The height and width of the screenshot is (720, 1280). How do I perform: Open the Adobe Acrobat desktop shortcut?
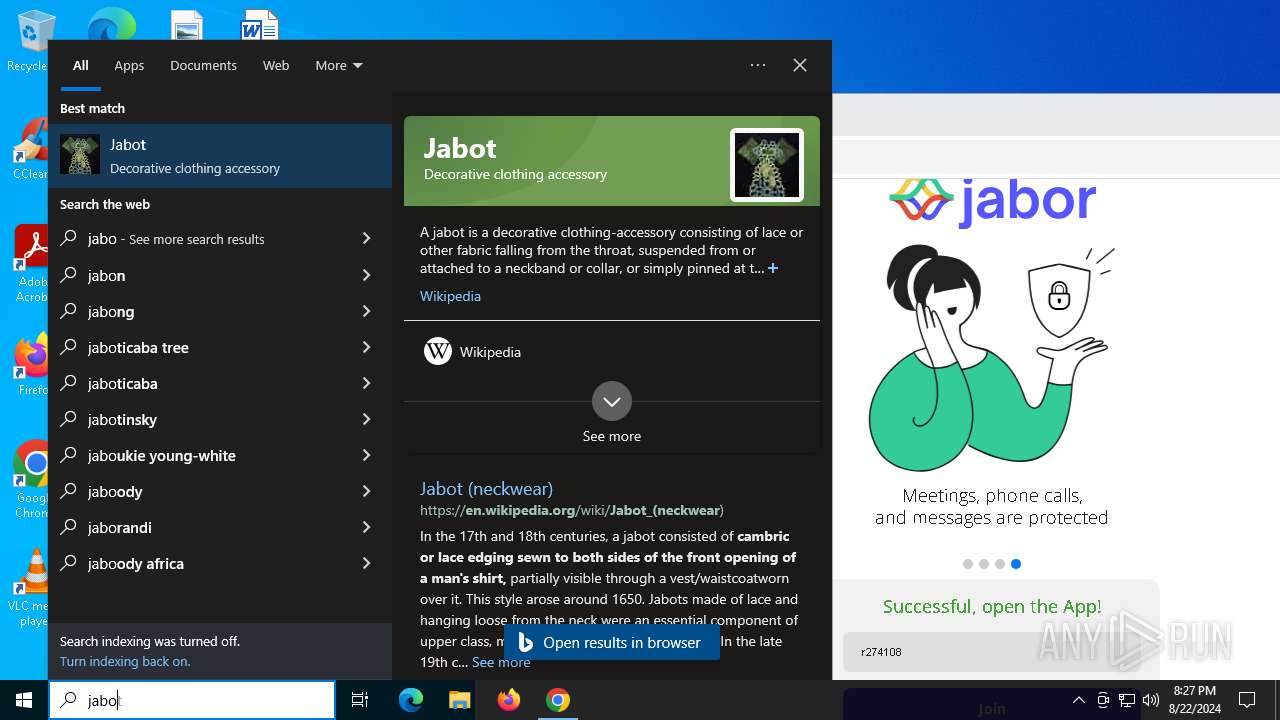31,262
